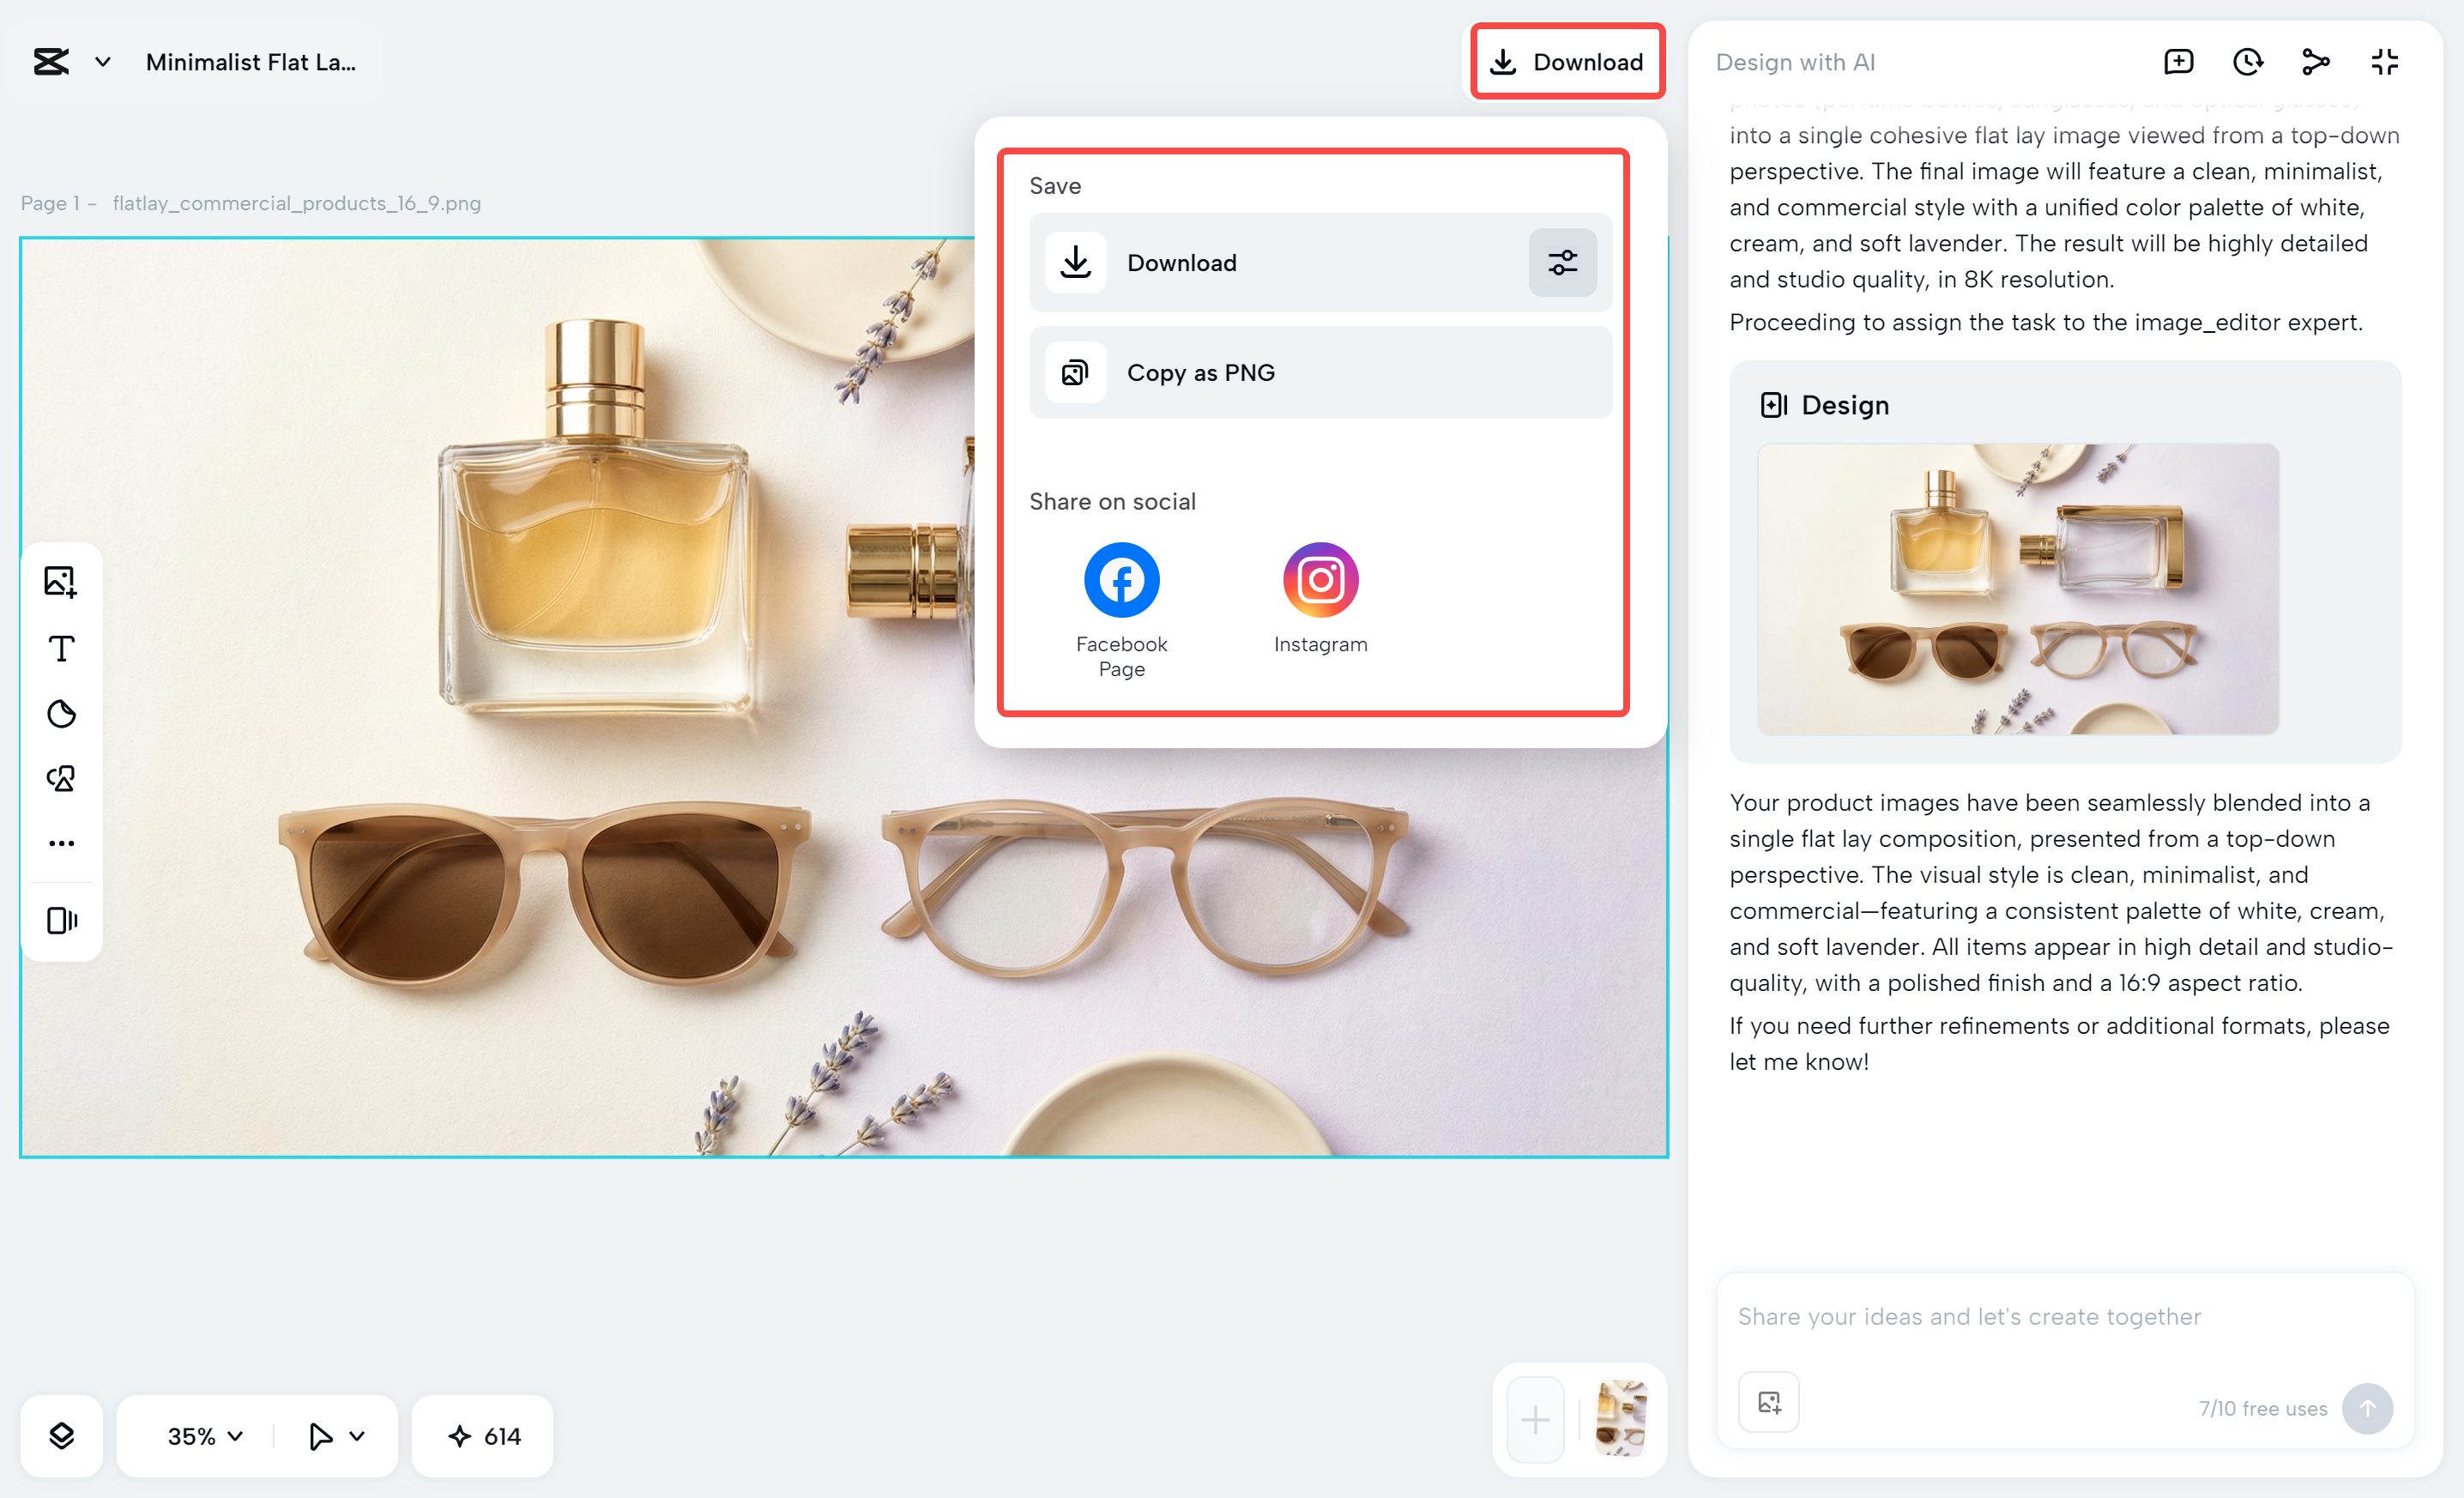The height and width of the screenshot is (1498, 2464).
Task: Click the resize panel icon in sidebar
Action: [x=61, y=920]
